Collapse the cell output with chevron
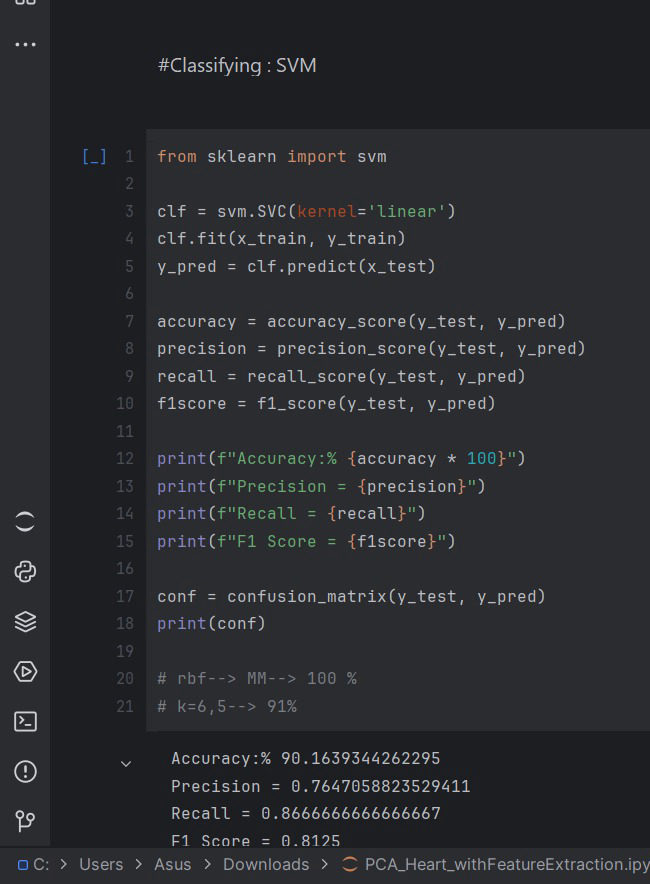 (x=126, y=764)
